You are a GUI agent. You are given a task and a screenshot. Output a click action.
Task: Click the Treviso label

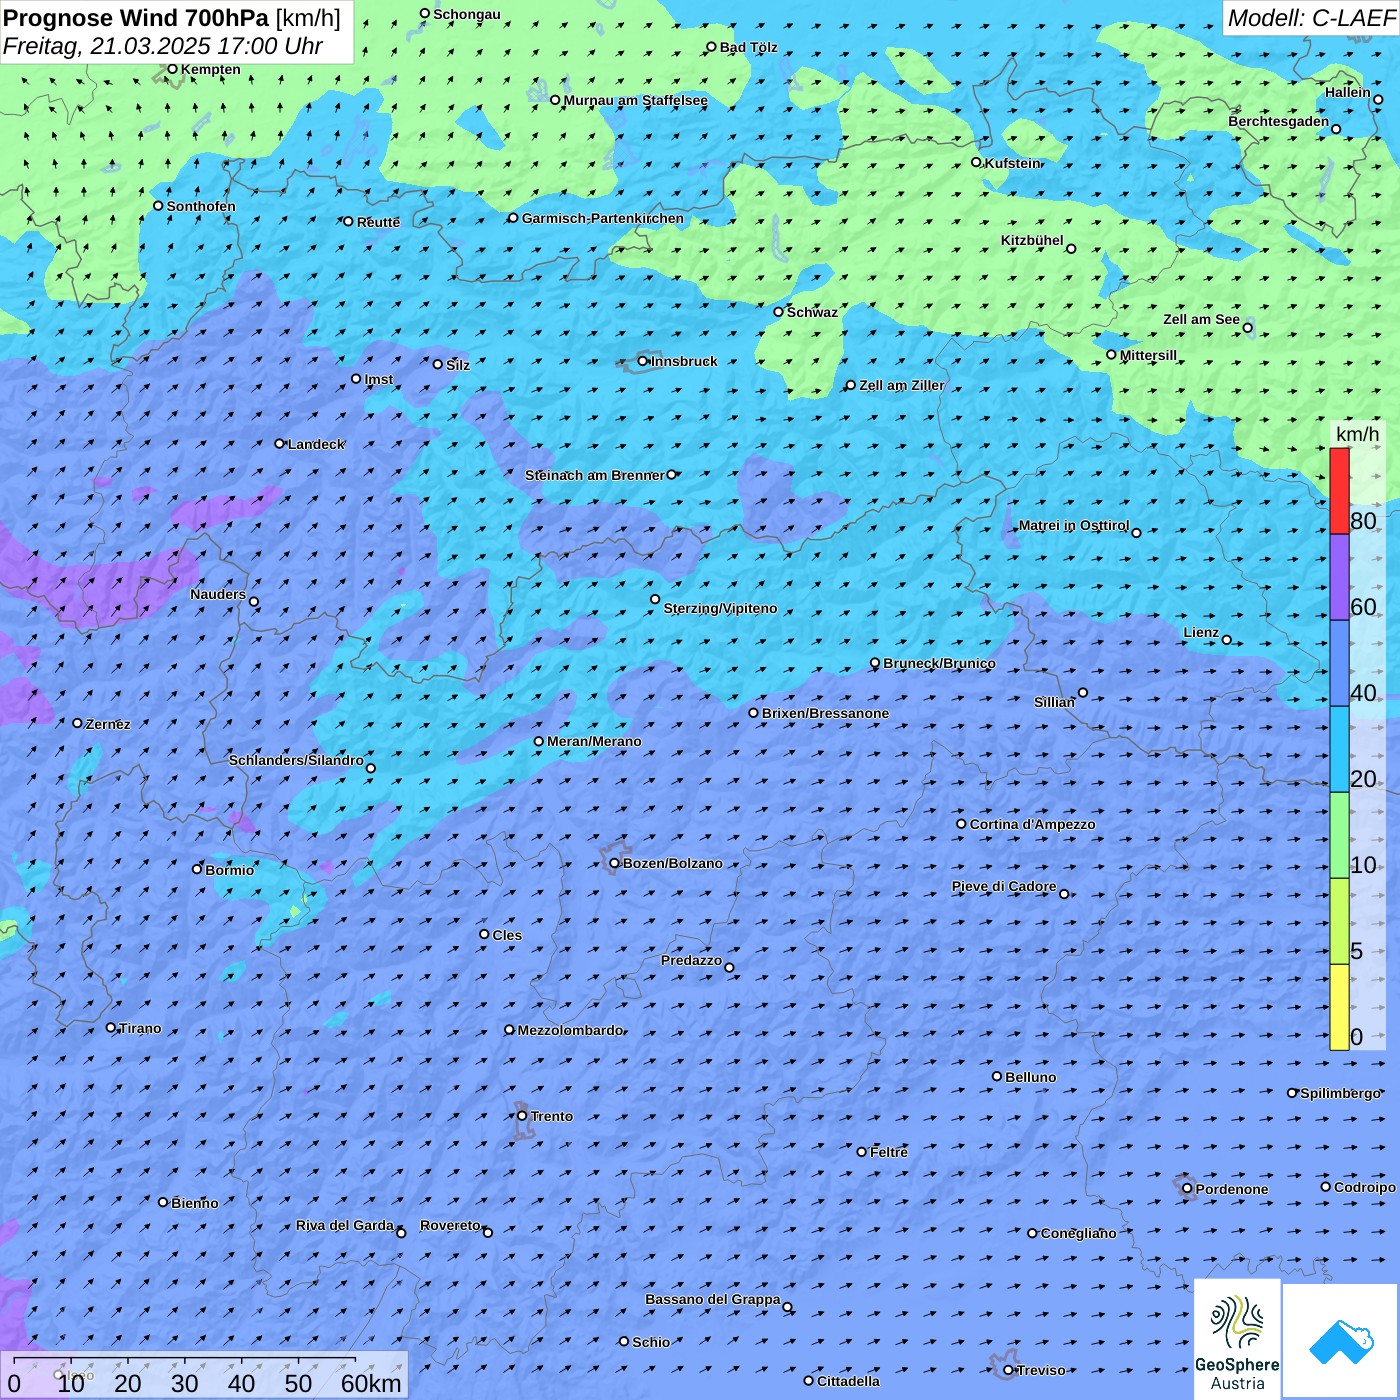tap(1041, 1370)
